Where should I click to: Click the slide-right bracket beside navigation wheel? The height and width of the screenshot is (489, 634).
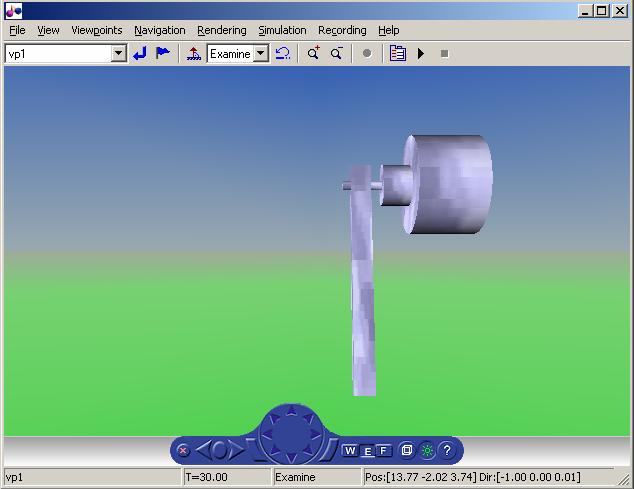328,450
